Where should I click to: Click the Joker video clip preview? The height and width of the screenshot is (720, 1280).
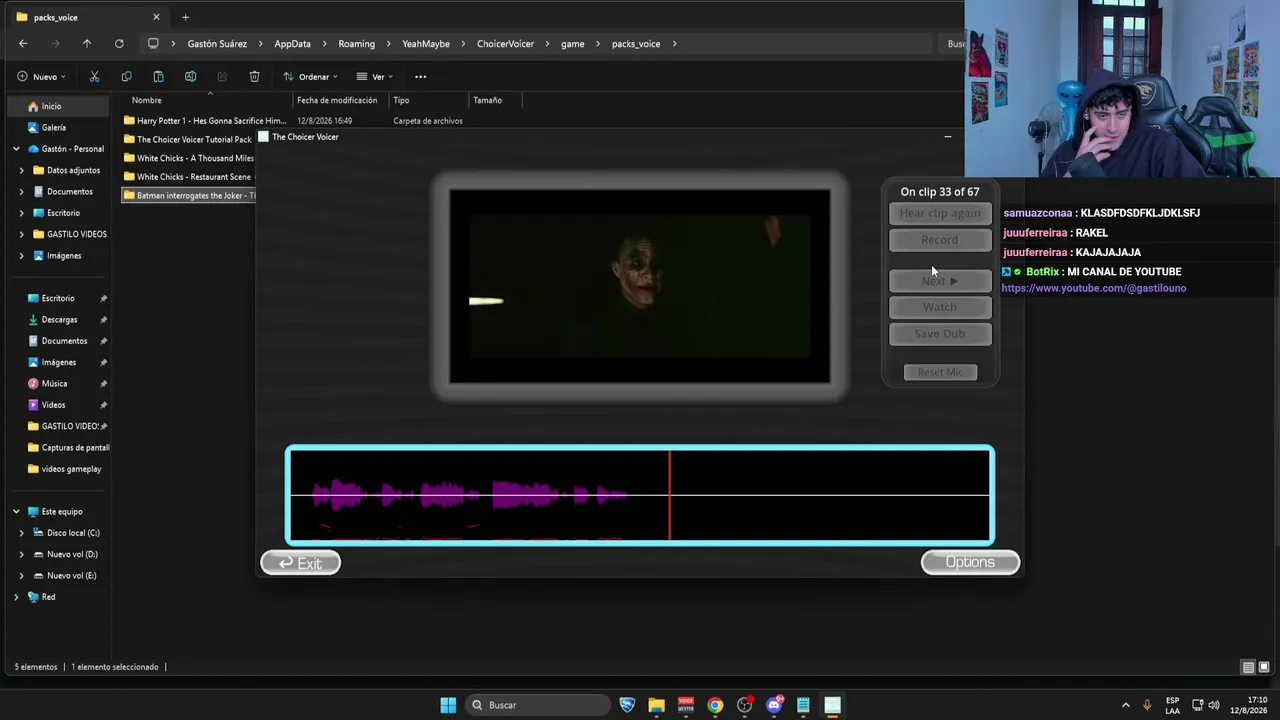(x=640, y=286)
